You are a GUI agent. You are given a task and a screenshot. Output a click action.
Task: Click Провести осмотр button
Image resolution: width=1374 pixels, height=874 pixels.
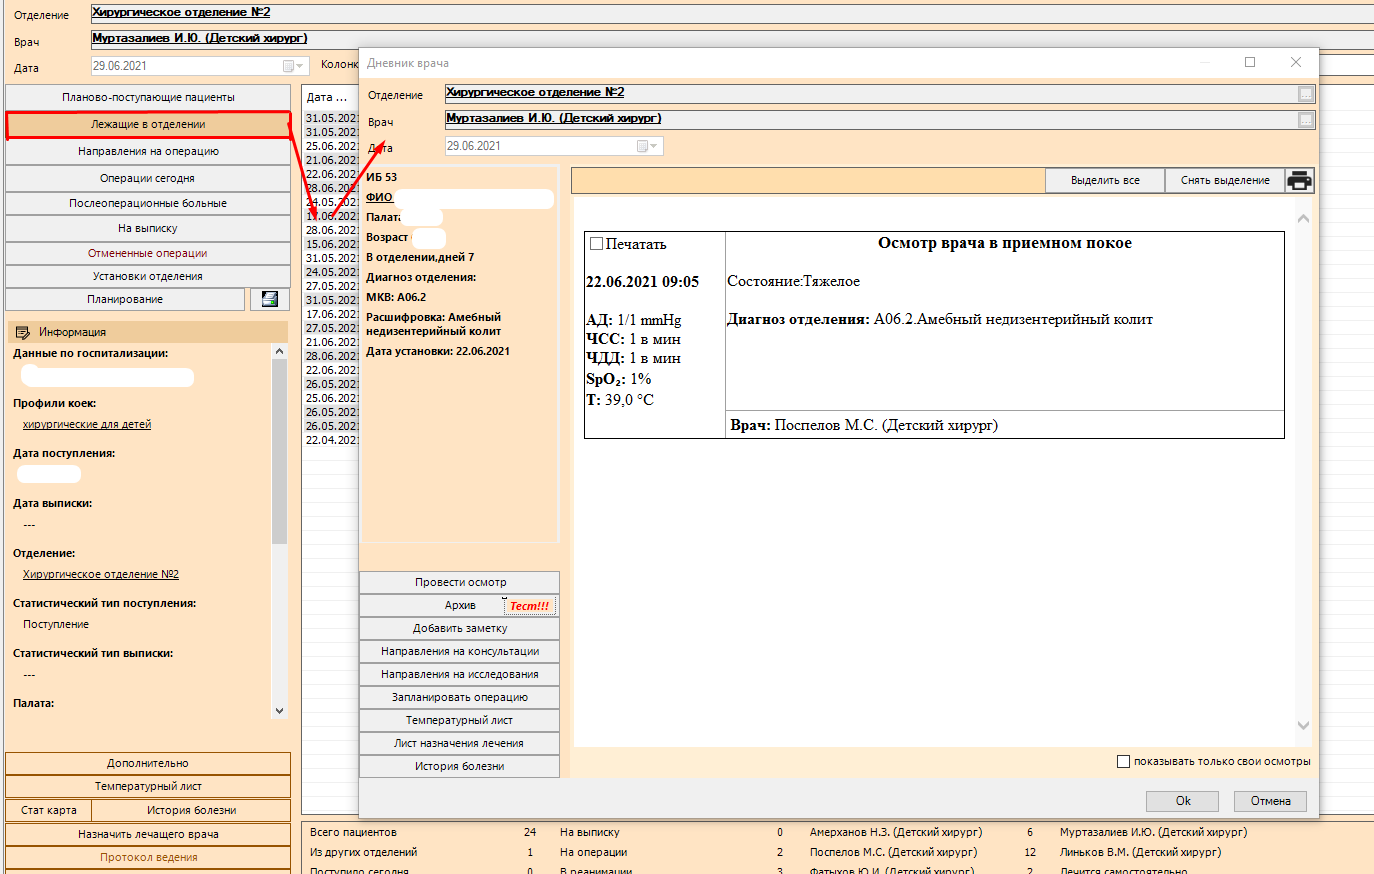tap(460, 582)
